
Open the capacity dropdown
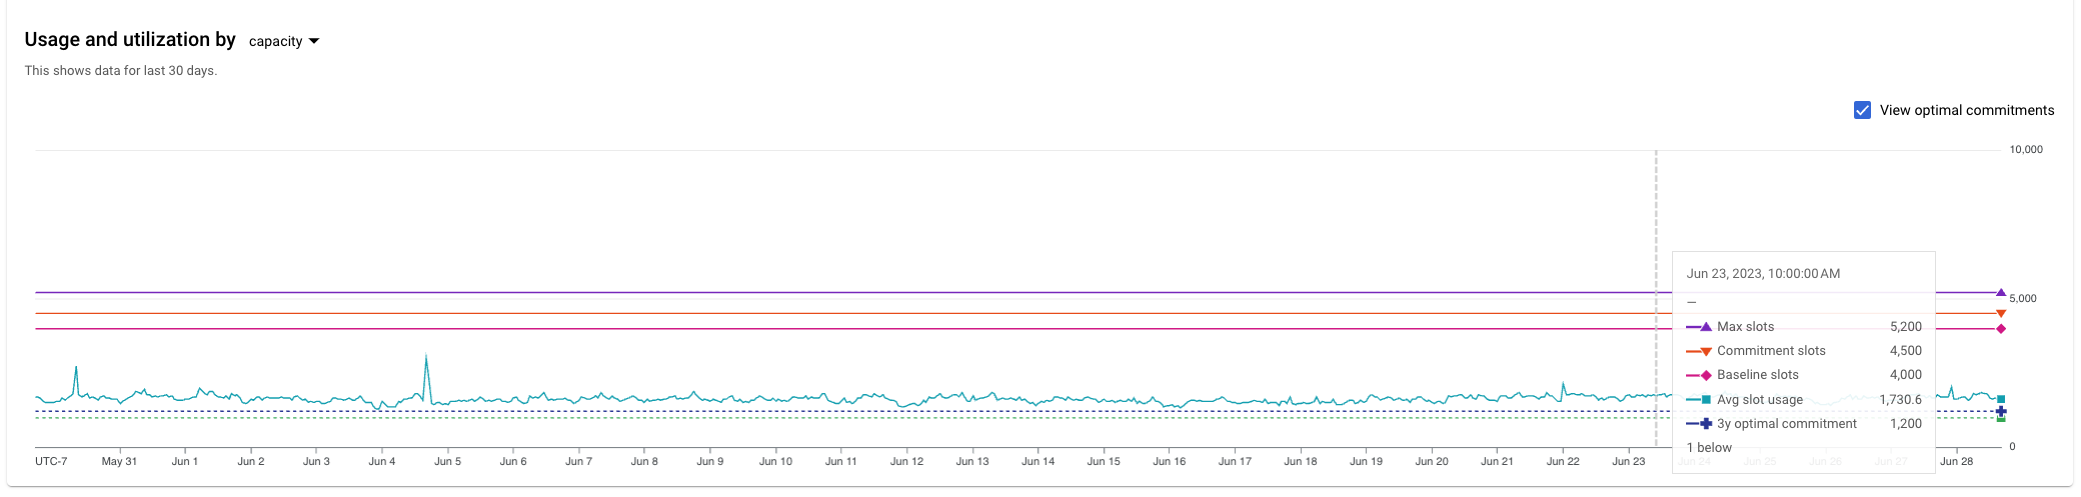(x=284, y=41)
